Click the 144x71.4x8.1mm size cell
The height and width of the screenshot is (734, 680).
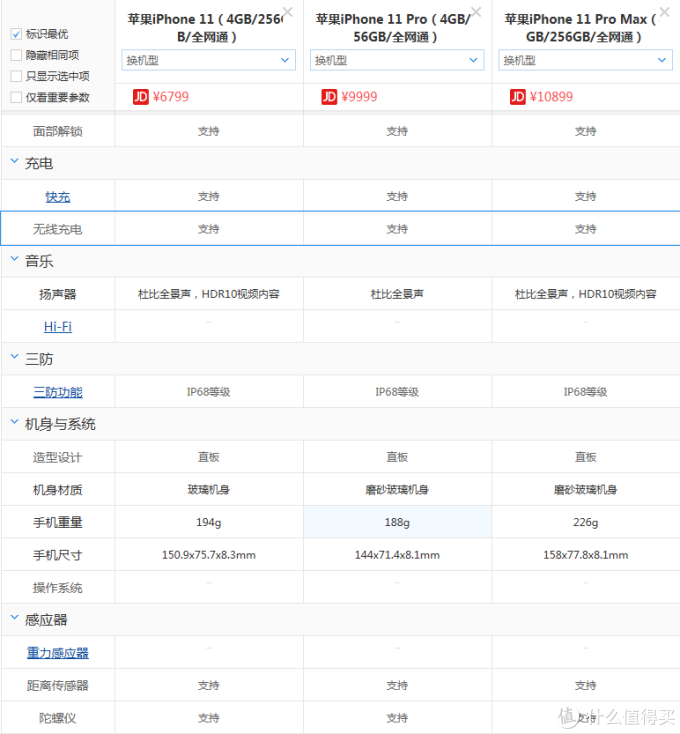pyautogui.click(x=397, y=555)
